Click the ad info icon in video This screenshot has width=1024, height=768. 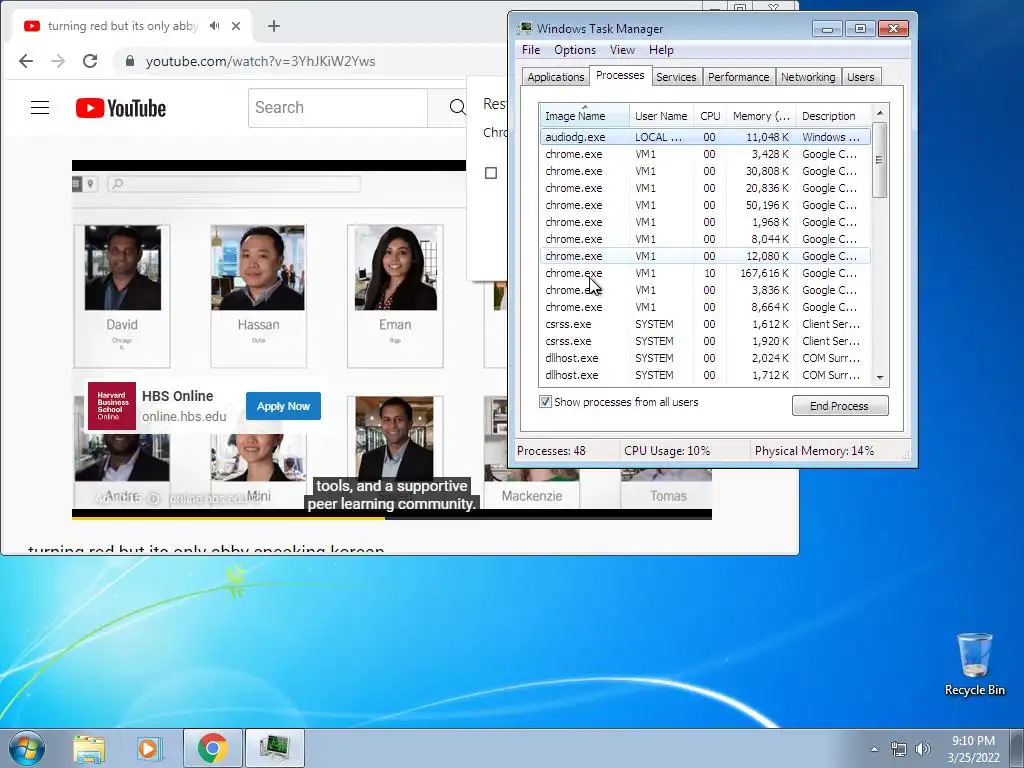coord(153,499)
